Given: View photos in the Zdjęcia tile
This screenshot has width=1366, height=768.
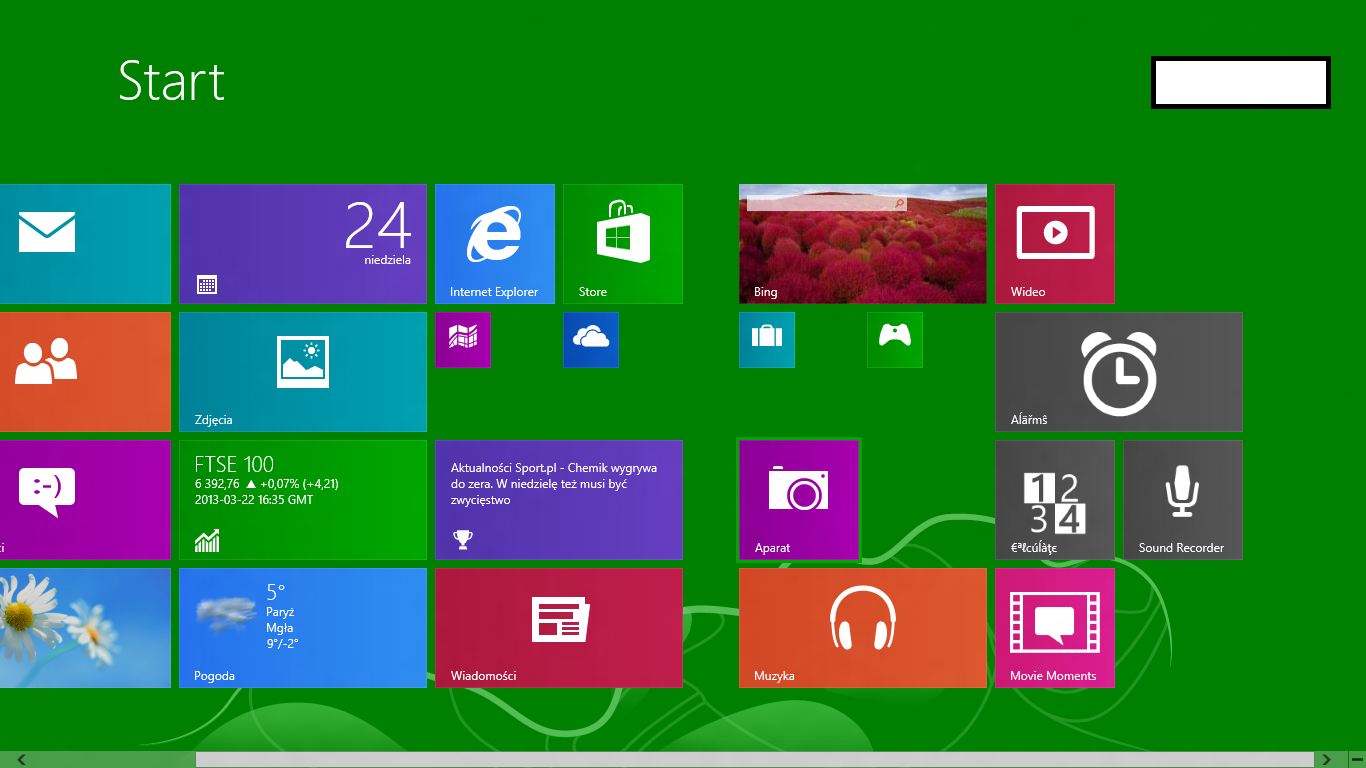Looking at the screenshot, I should tap(303, 371).
